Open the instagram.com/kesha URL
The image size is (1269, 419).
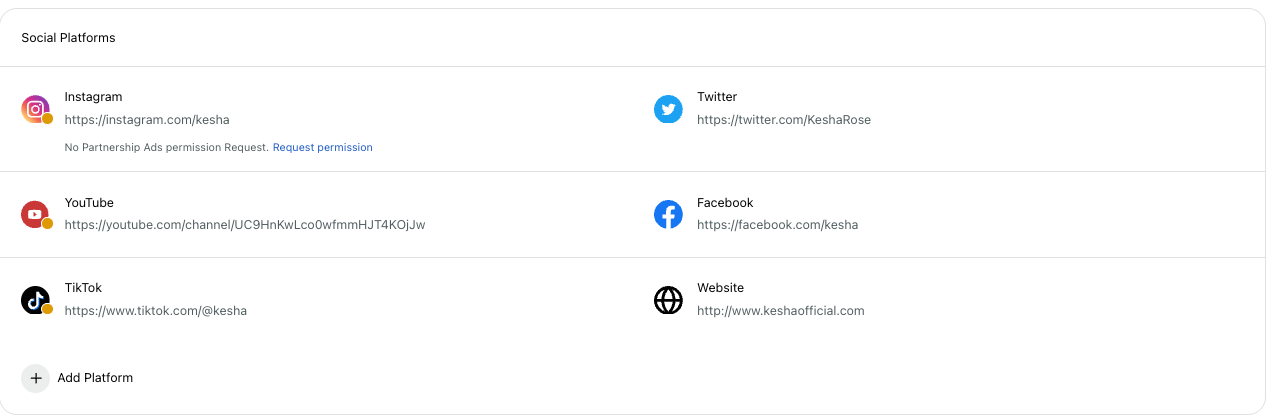click(147, 120)
